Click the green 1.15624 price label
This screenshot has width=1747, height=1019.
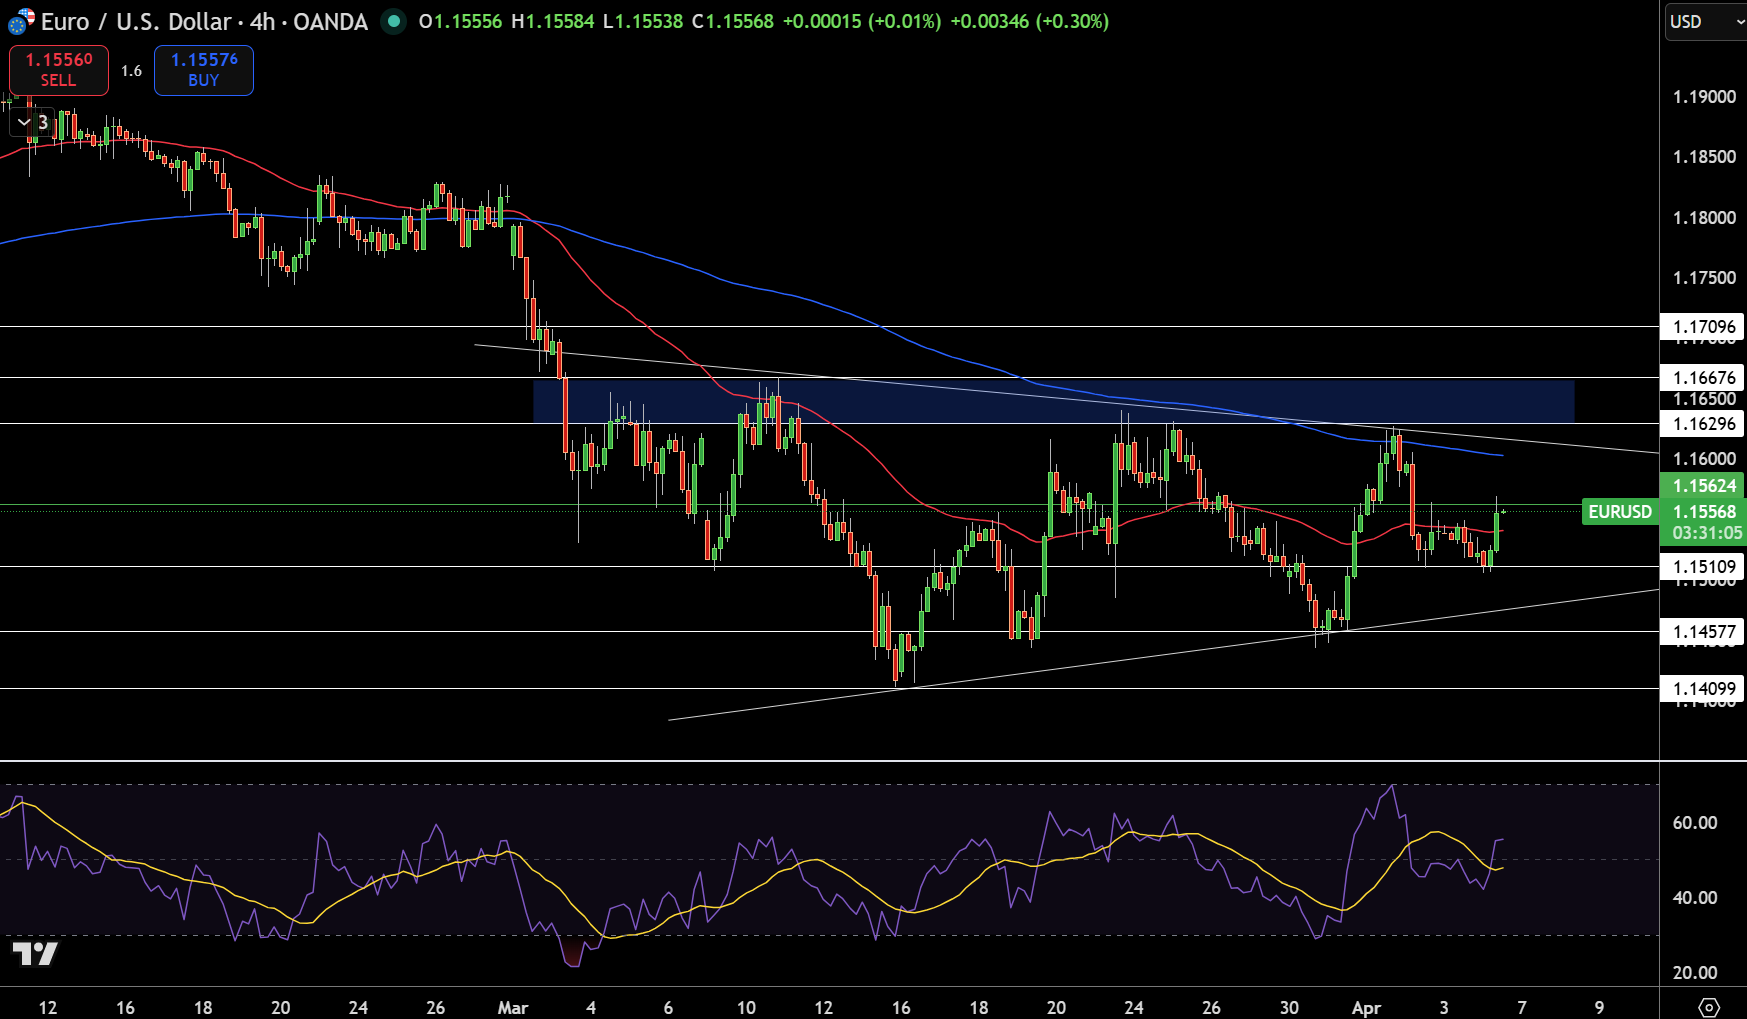[x=1703, y=486]
